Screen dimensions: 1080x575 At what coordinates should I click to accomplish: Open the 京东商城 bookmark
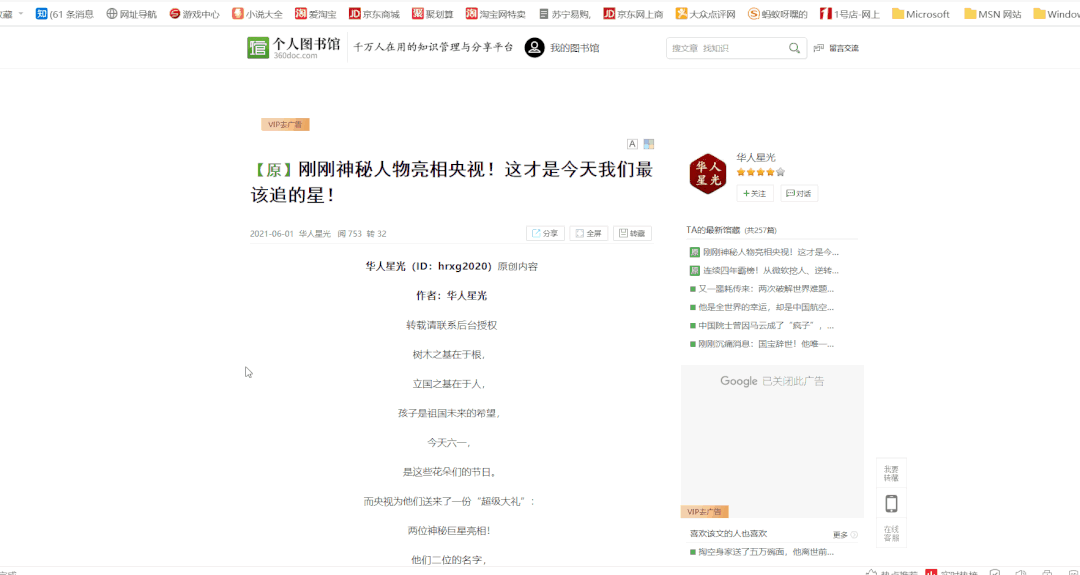pos(374,14)
